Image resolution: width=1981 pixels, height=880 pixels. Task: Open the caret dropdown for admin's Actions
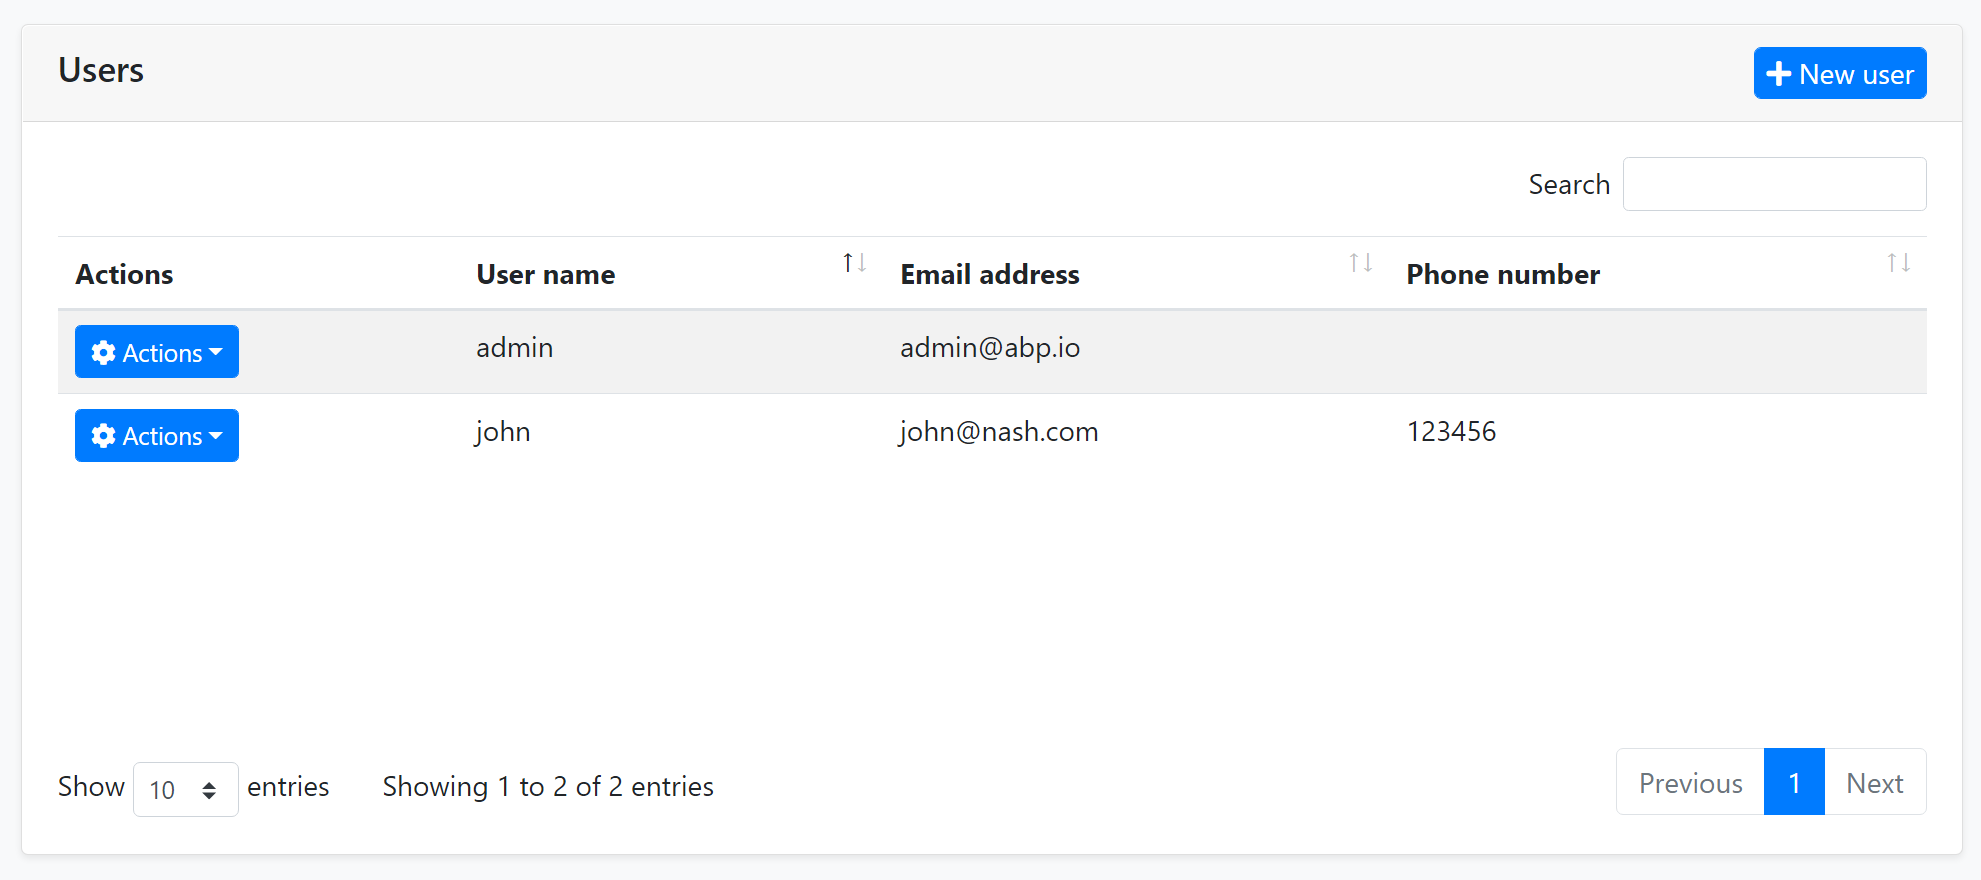pyautogui.click(x=216, y=352)
